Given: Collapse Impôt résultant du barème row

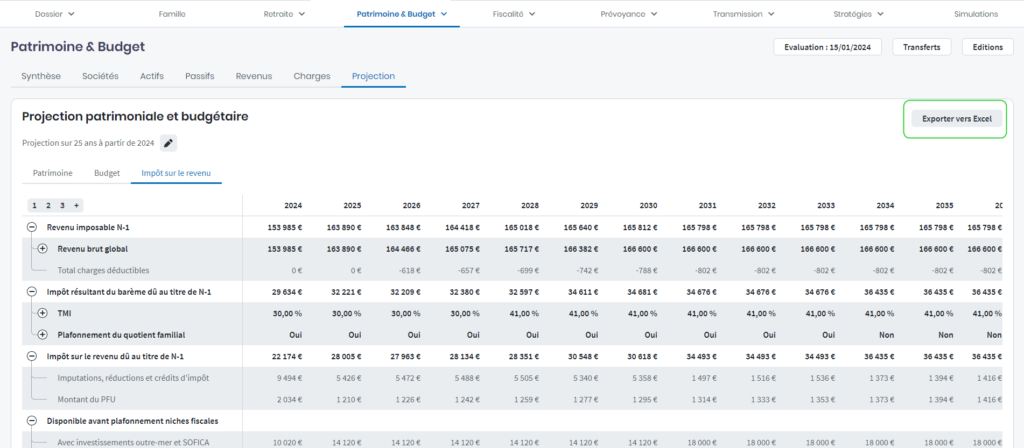Looking at the screenshot, I should tap(32, 291).
